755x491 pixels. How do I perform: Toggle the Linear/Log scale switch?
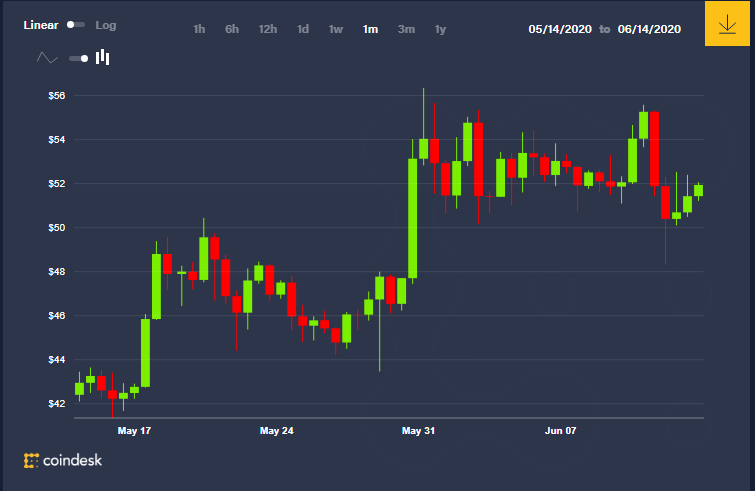tap(76, 25)
